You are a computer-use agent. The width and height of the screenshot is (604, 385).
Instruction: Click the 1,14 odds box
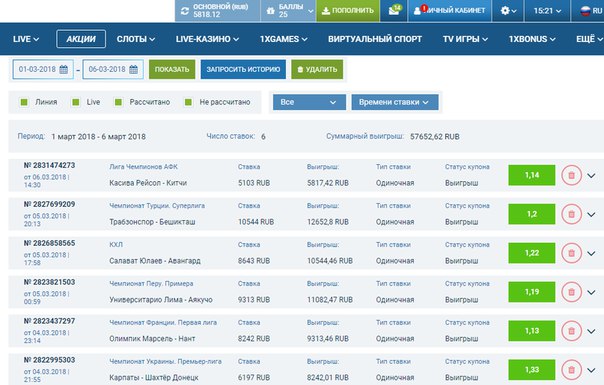tap(532, 175)
